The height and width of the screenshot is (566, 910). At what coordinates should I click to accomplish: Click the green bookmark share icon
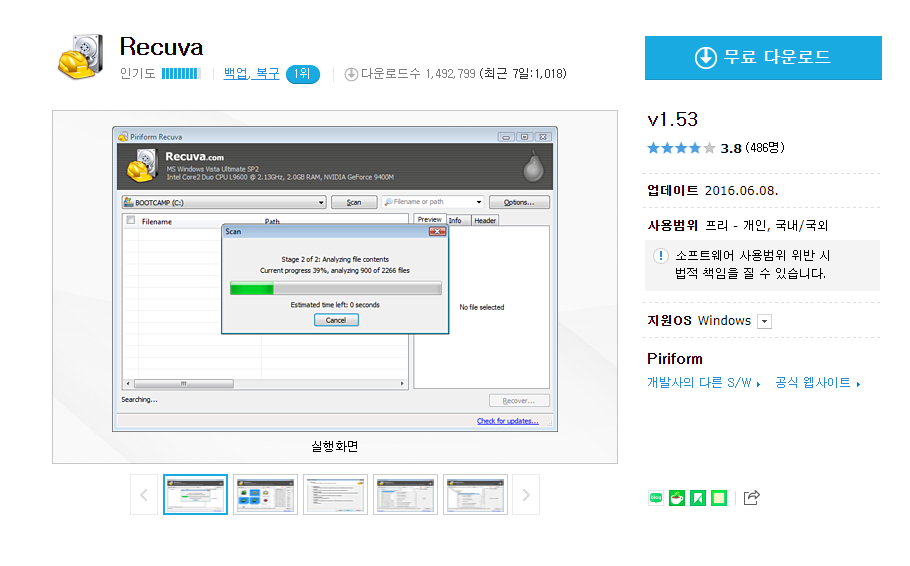pyautogui.click(x=698, y=497)
